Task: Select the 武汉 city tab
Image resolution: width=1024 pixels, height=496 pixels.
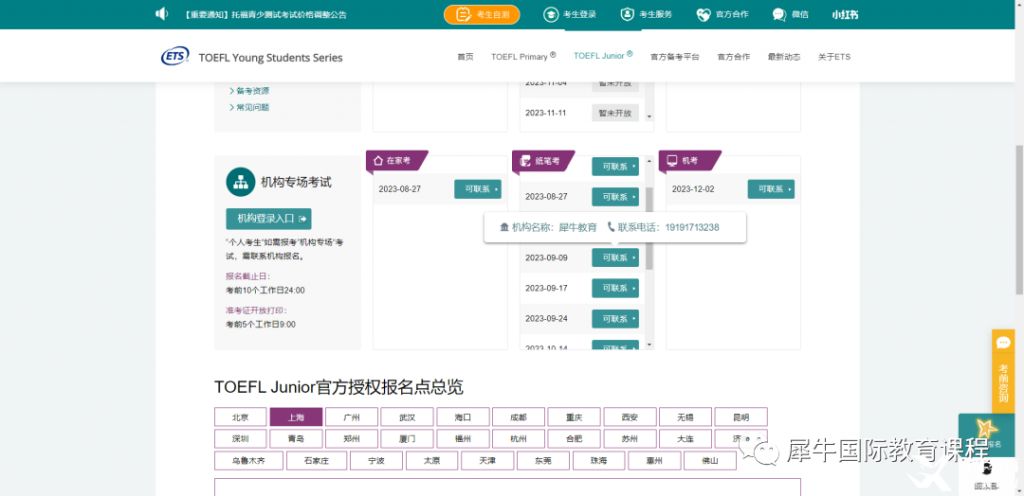Action: click(407, 417)
